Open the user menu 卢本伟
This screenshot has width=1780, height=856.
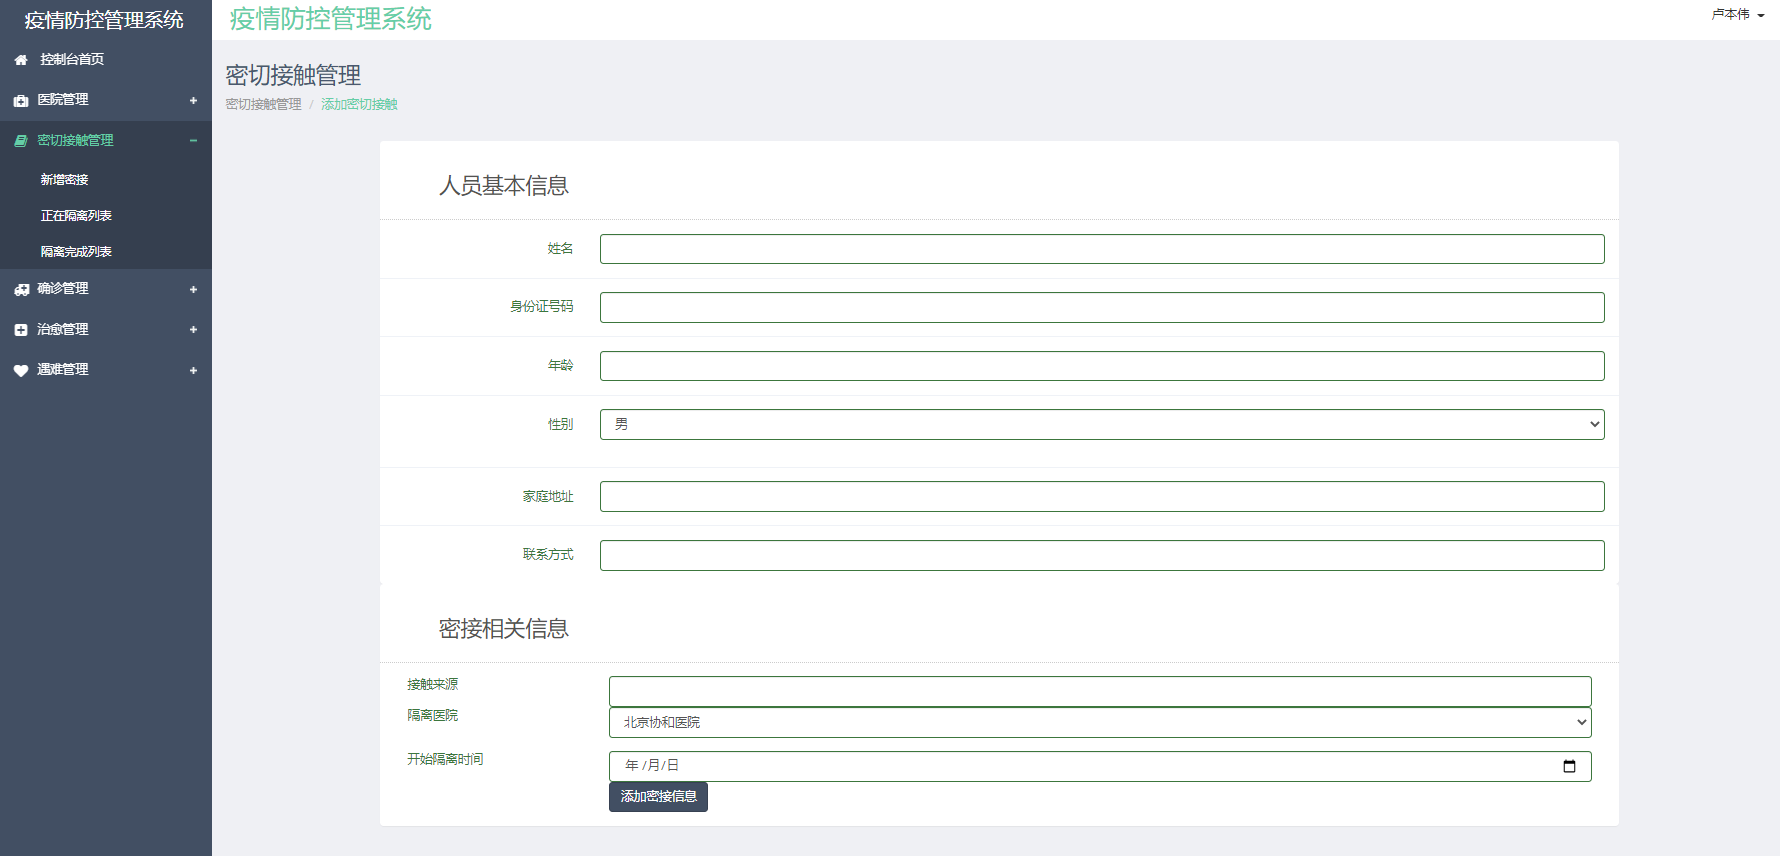pyautogui.click(x=1738, y=14)
